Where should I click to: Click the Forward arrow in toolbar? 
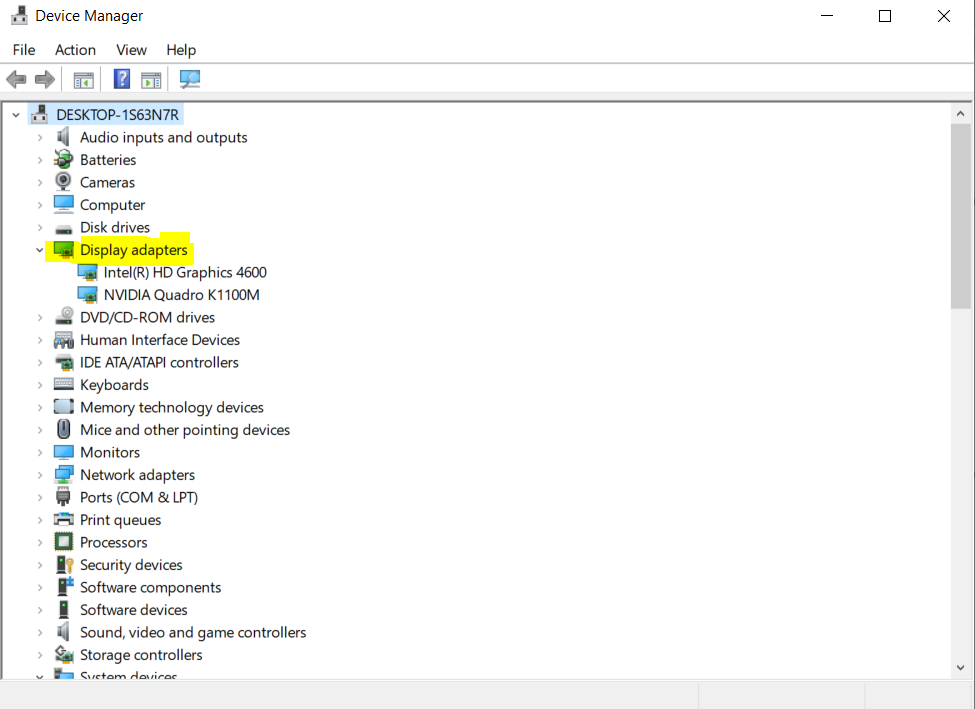click(45, 80)
